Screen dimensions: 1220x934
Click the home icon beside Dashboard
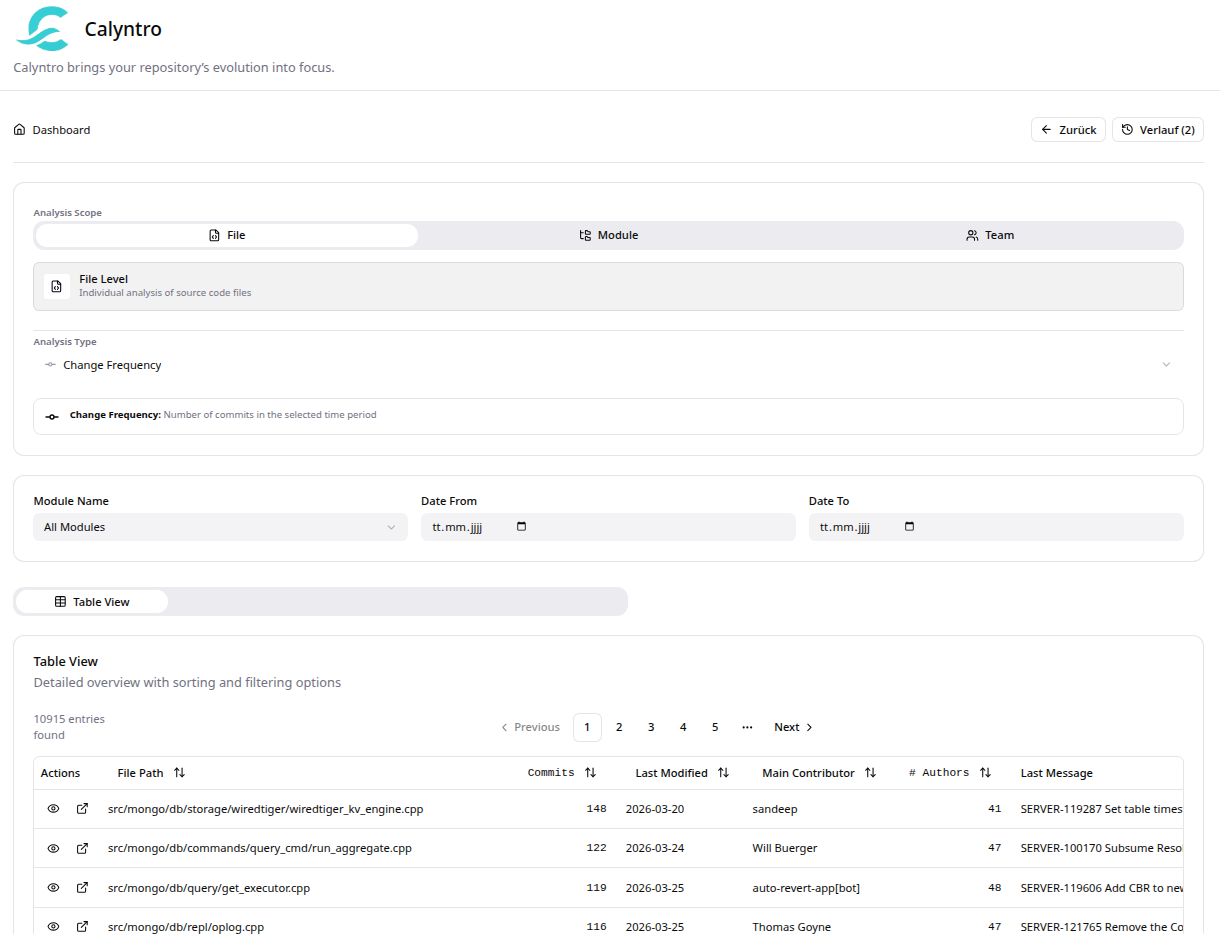point(19,129)
